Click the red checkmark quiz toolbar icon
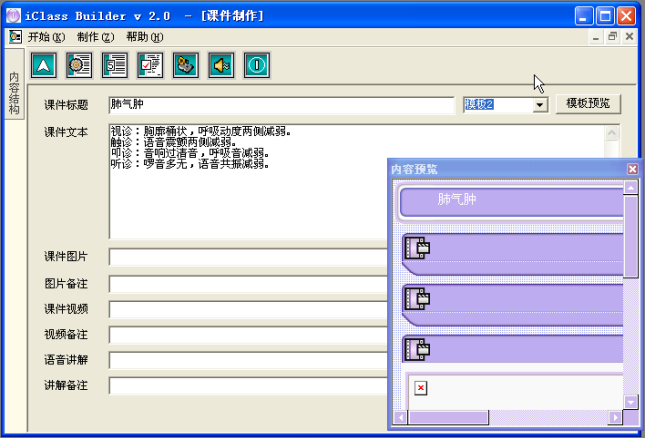The height and width of the screenshot is (439, 645). pyautogui.click(x=150, y=65)
